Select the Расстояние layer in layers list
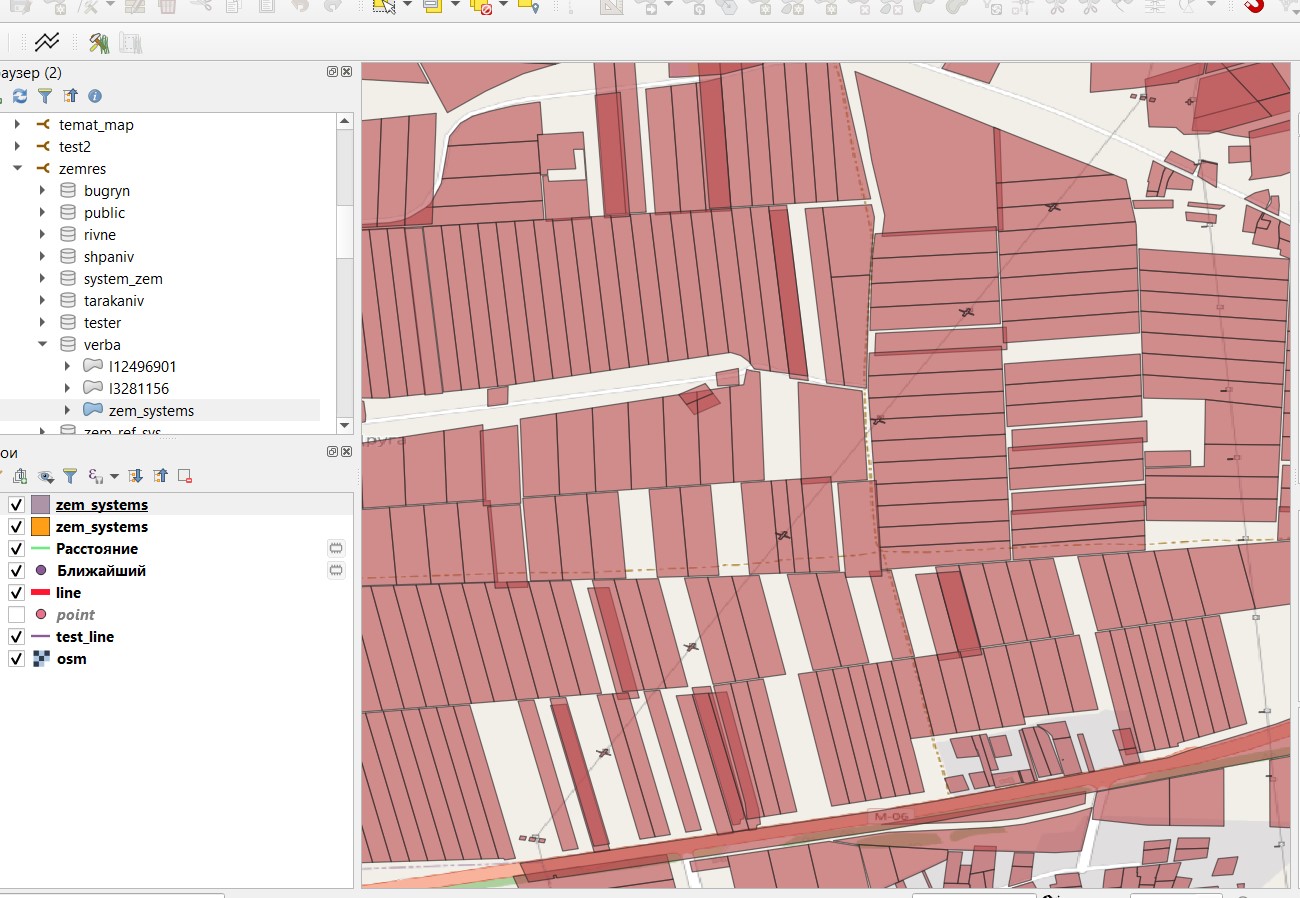 97,549
